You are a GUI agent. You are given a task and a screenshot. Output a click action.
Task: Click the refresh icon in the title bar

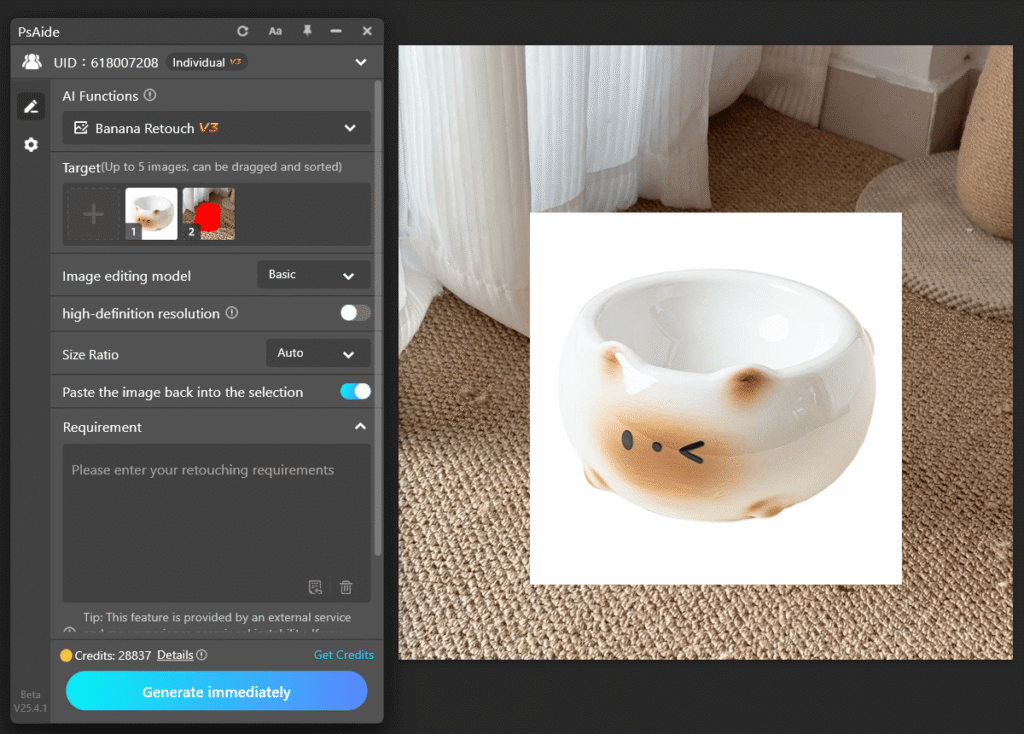click(242, 31)
